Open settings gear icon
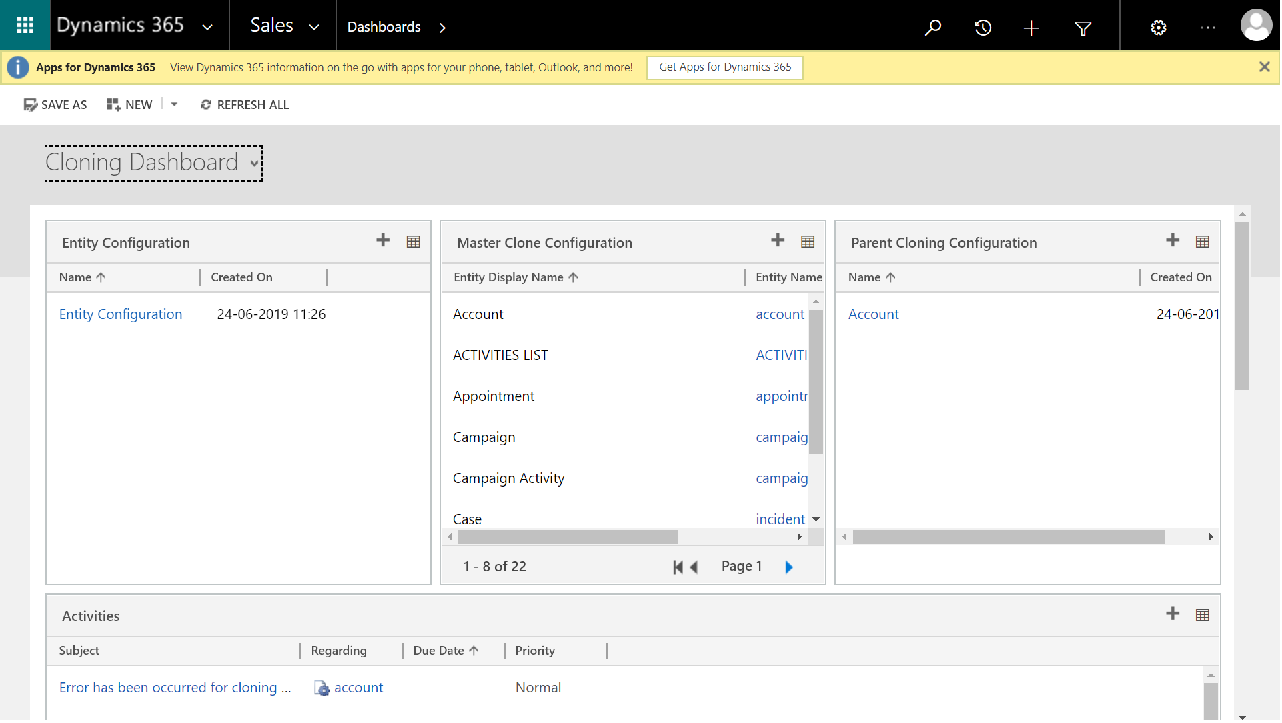 pos(1158,28)
